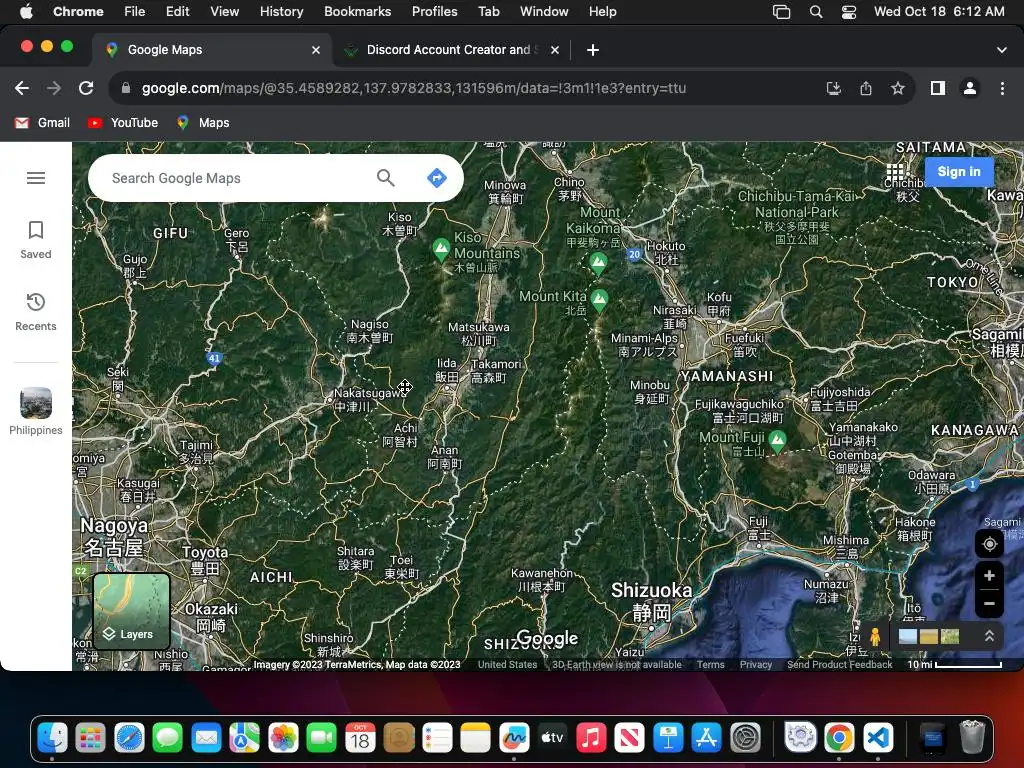Click the Mount Kaikoma marker

(598, 264)
